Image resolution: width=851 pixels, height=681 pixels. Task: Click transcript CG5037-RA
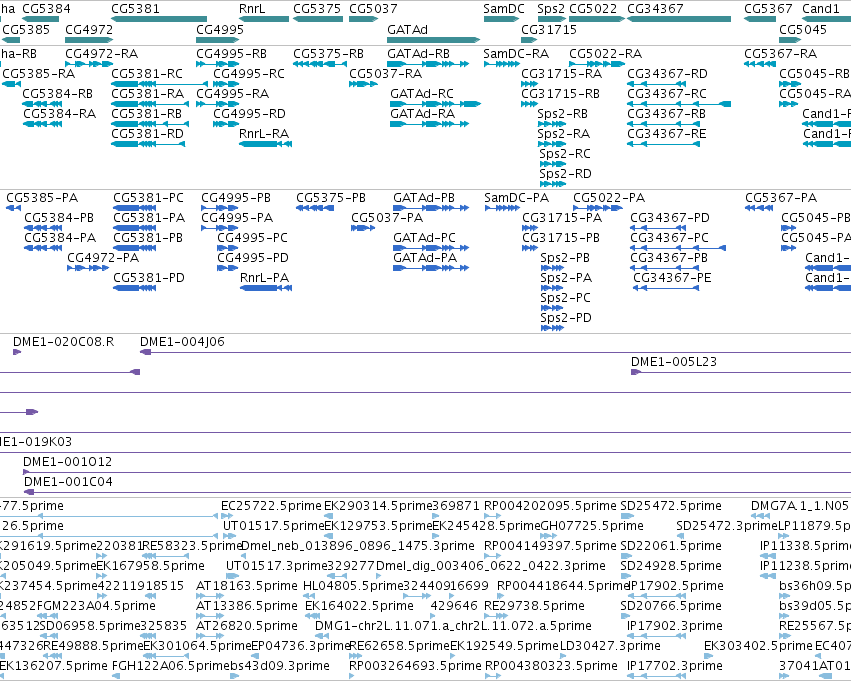point(385,74)
